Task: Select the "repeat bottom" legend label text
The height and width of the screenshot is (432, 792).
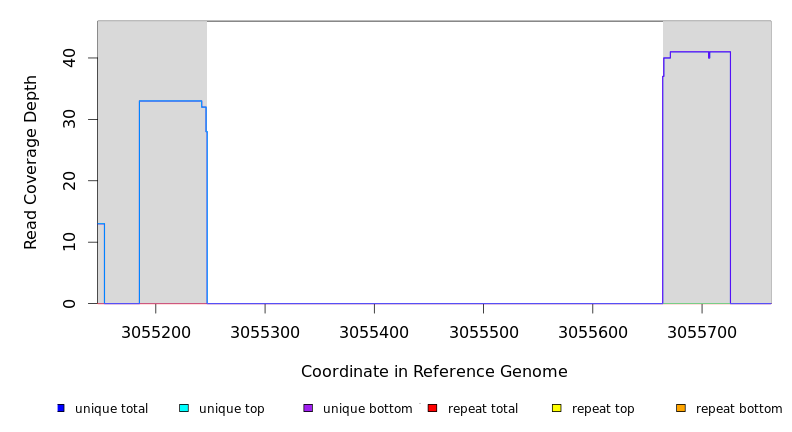Action: click(x=739, y=409)
